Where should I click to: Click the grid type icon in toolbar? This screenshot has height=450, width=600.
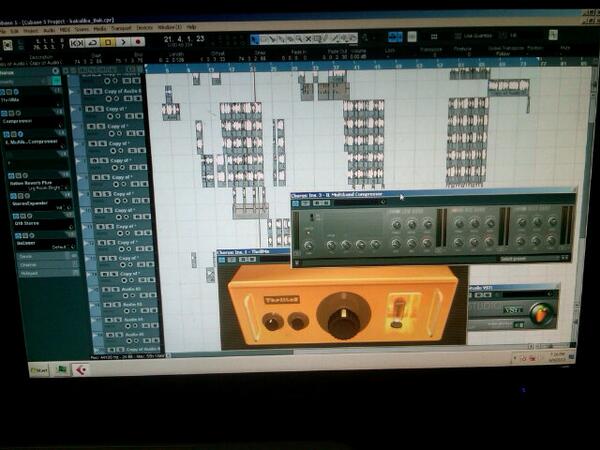pyautogui.click(x=434, y=37)
